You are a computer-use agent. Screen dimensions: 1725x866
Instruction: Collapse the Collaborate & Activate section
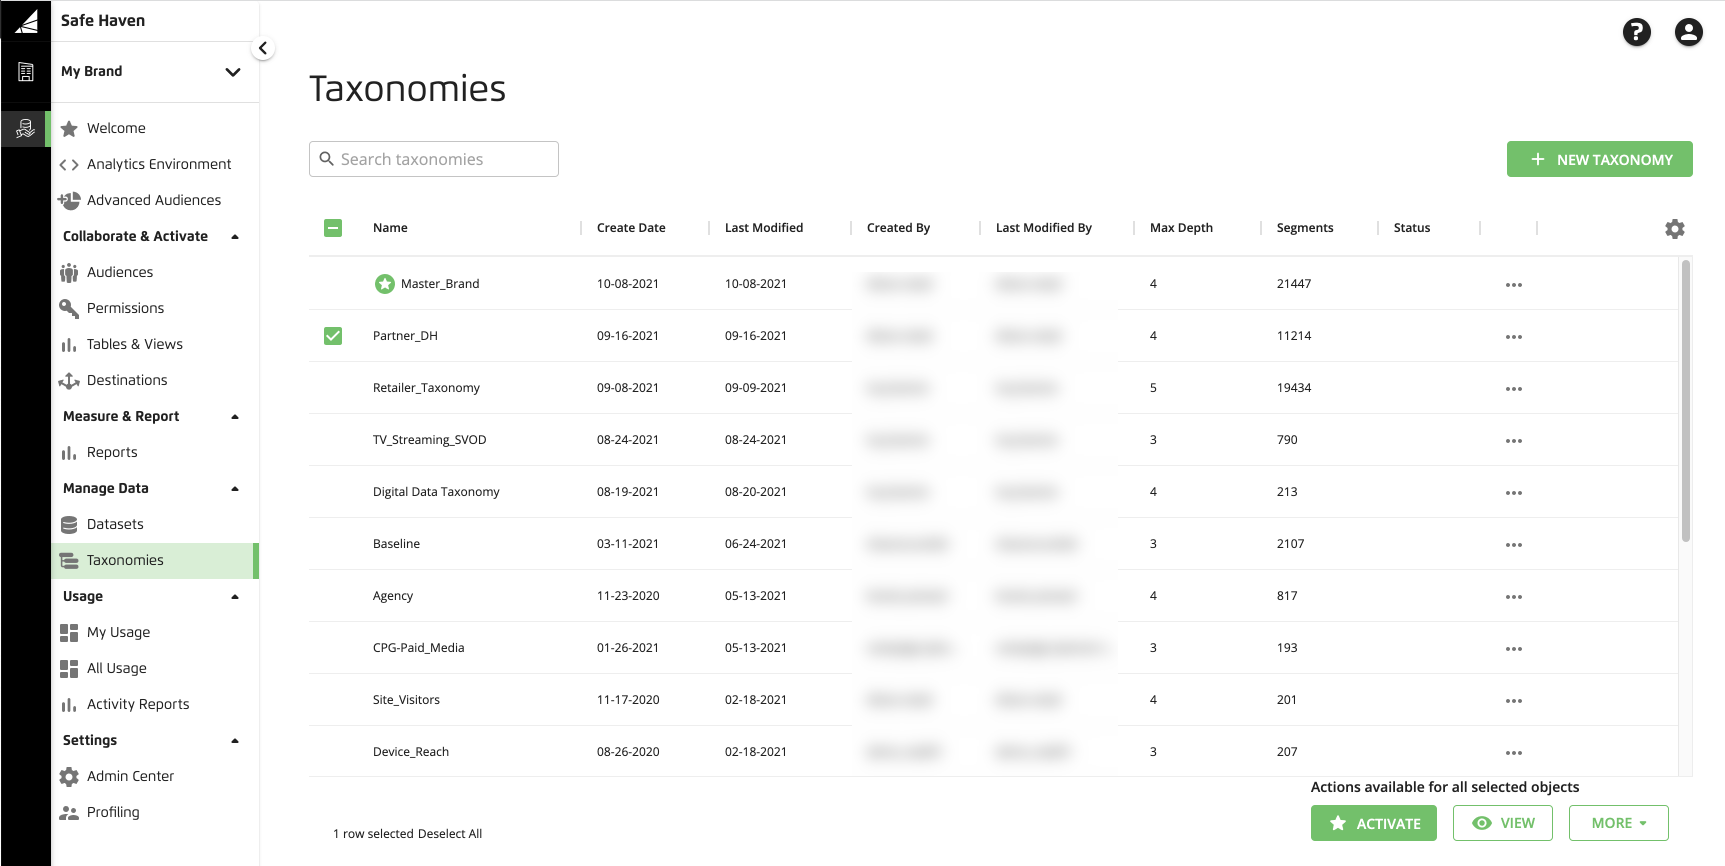235,237
